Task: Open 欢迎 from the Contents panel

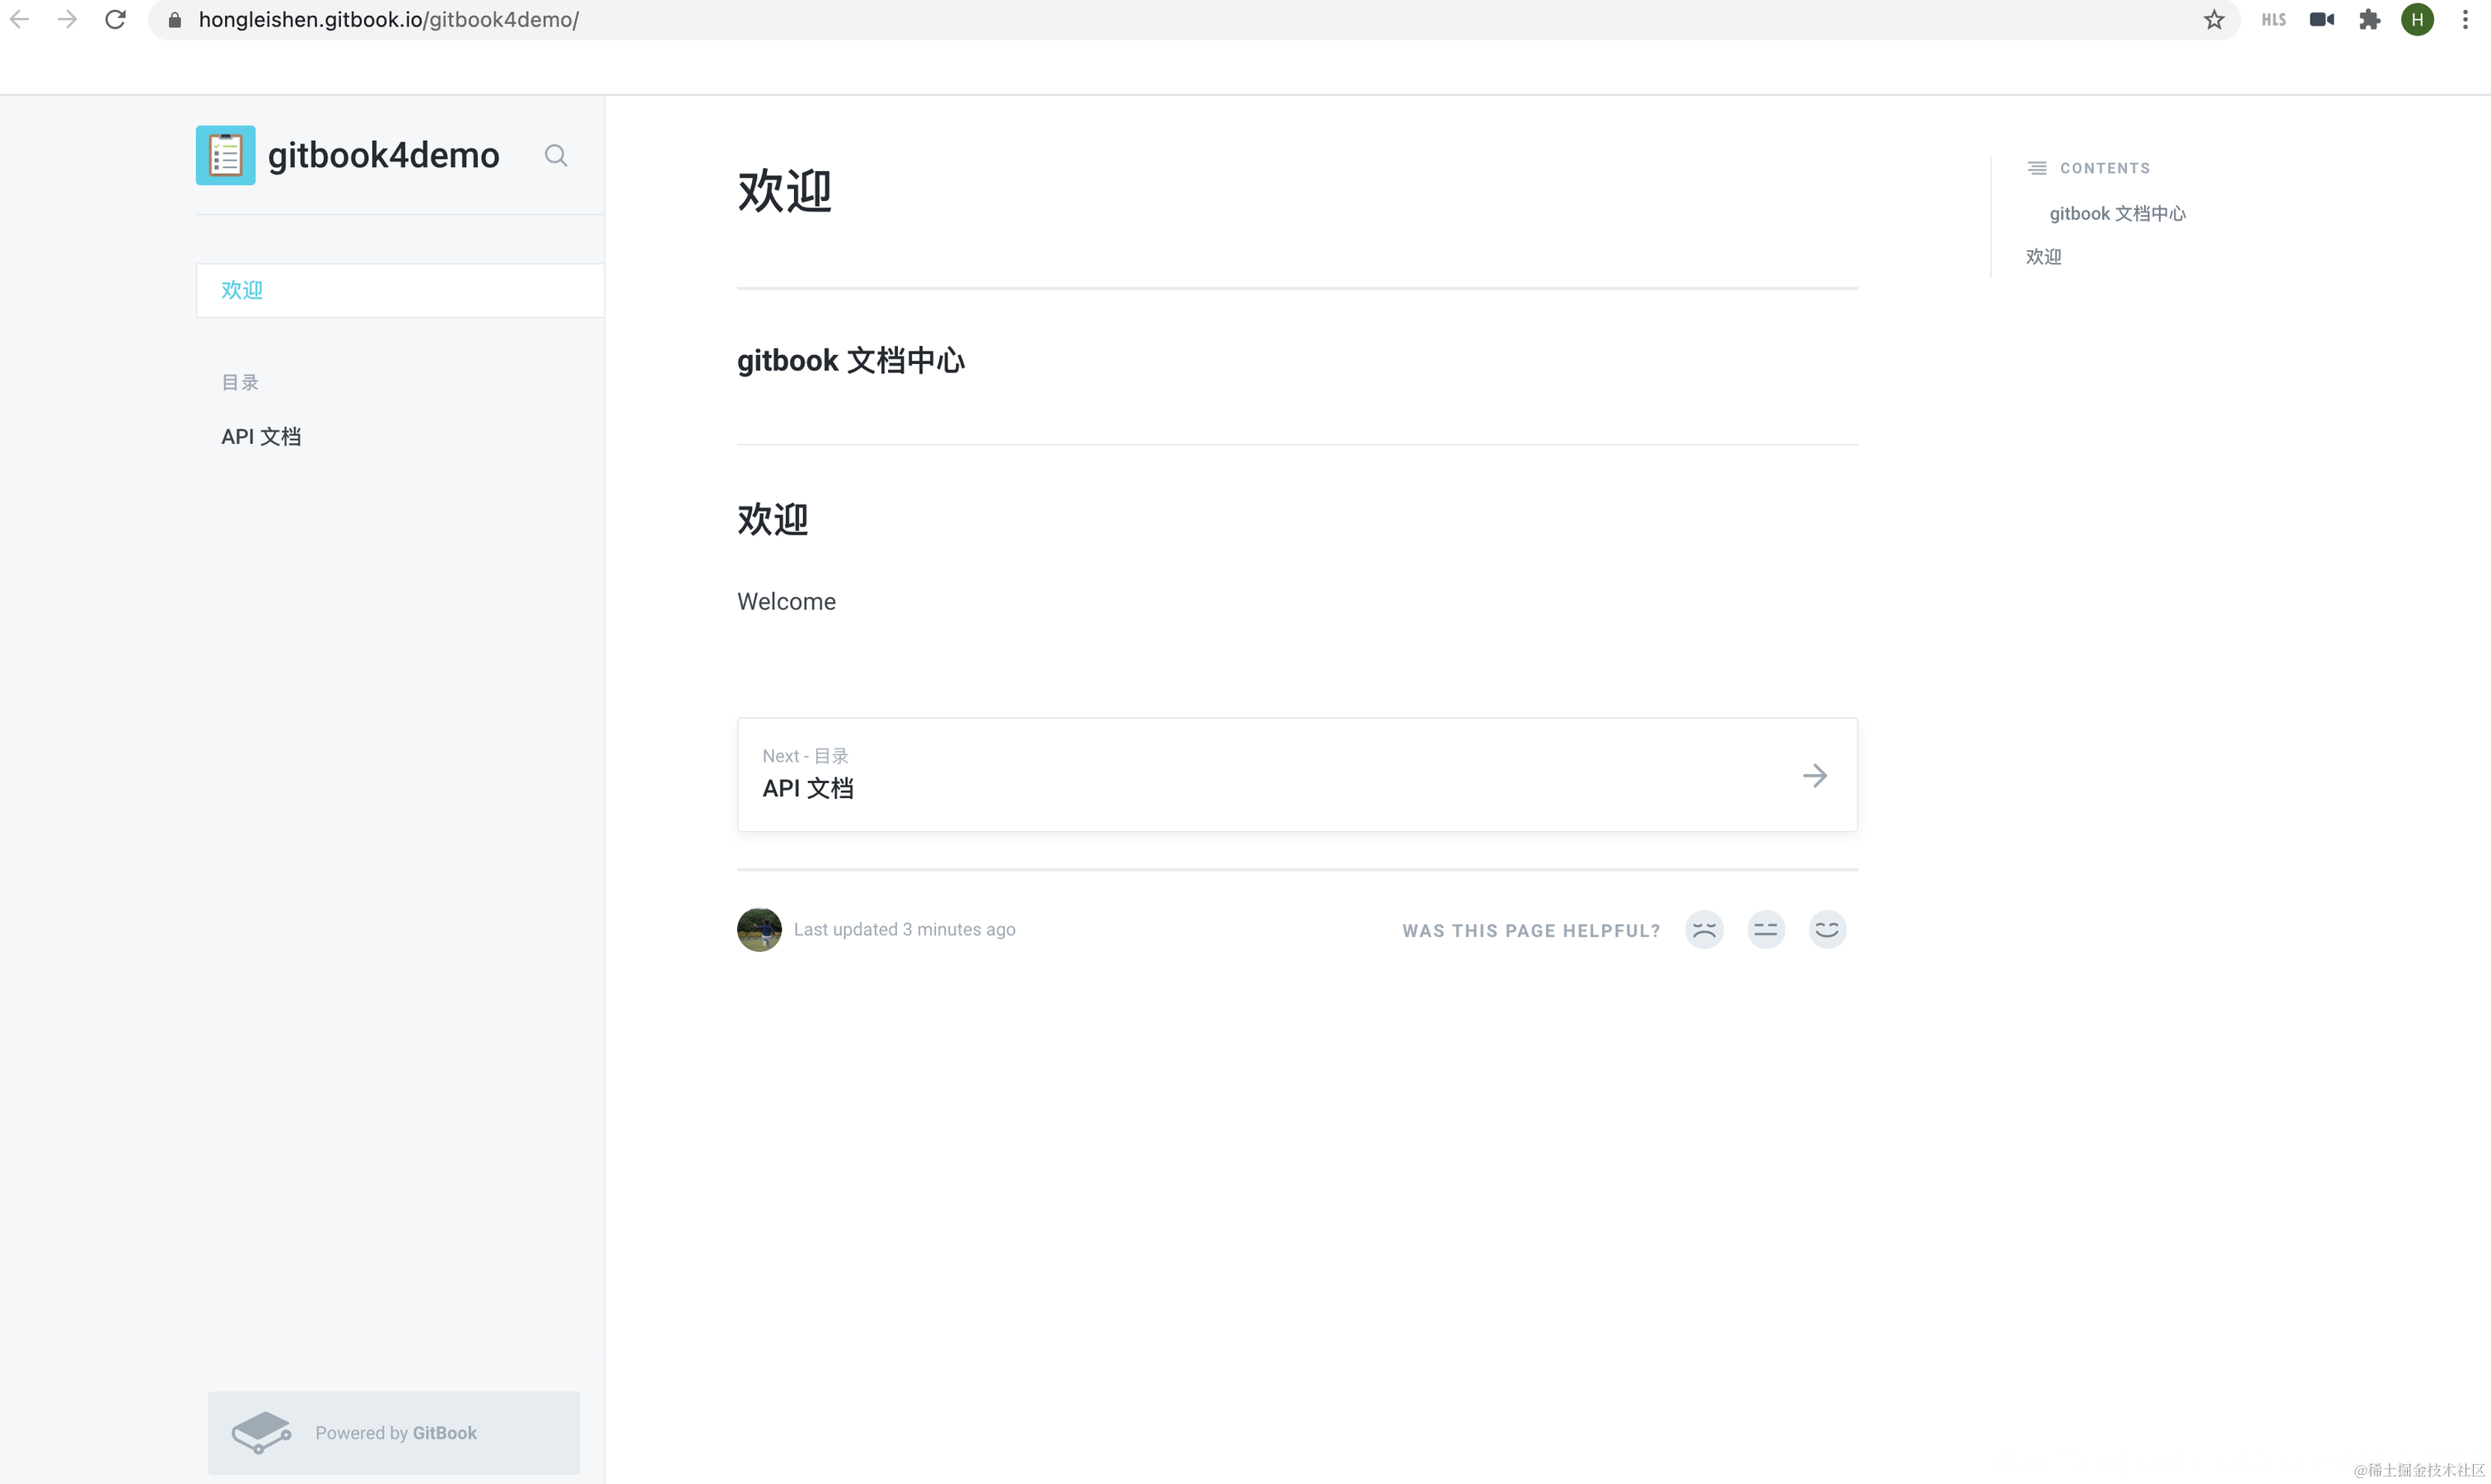Action: pos(2044,256)
